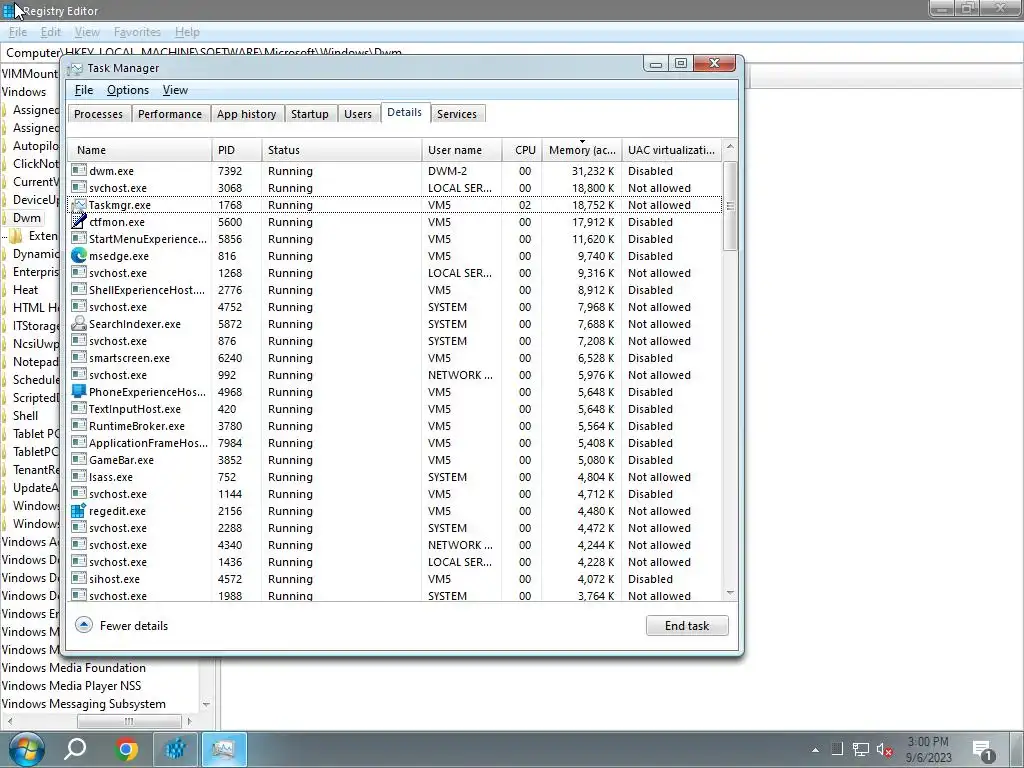Open Registry Editor Edit menu
This screenshot has width=1024, height=768.
(x=50, y=32)
